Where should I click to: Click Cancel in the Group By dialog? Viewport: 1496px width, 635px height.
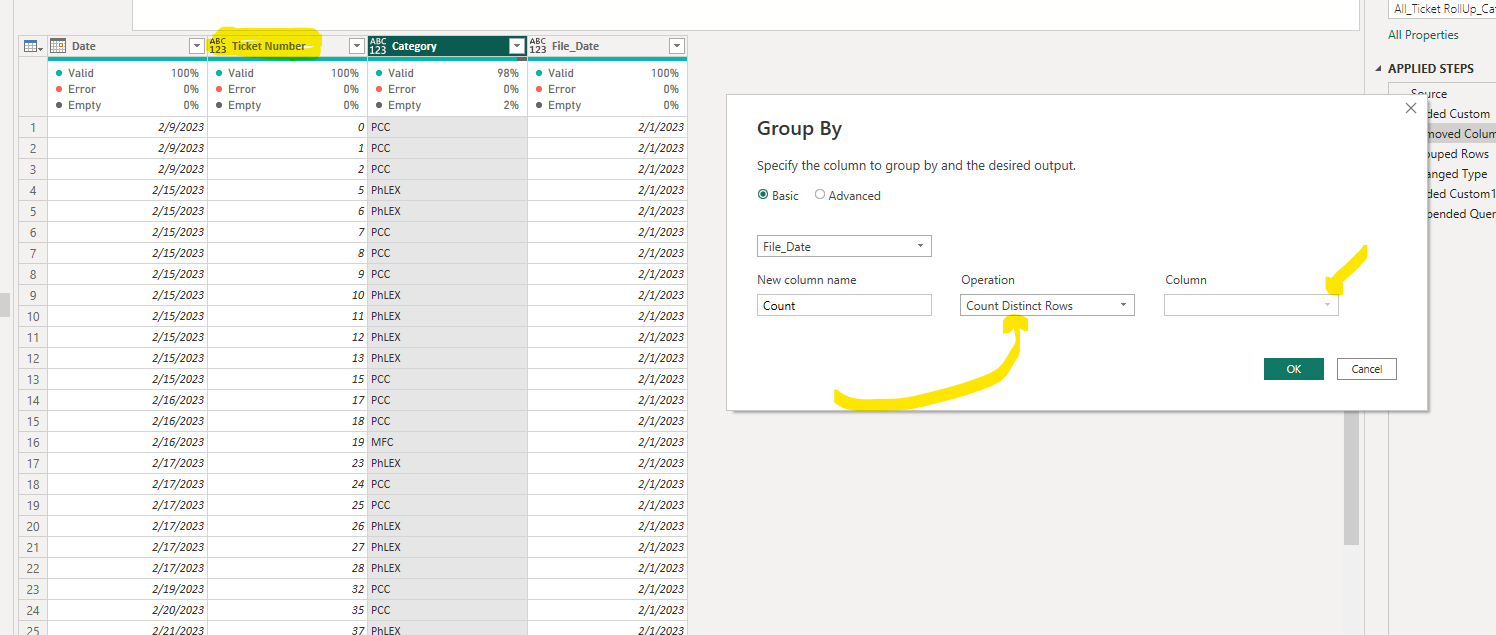point(1367,369)
